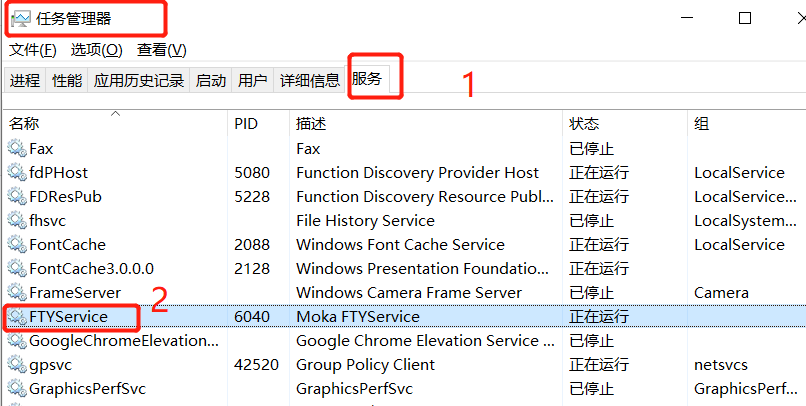Open the 选项(O) menu

point(96,50)
